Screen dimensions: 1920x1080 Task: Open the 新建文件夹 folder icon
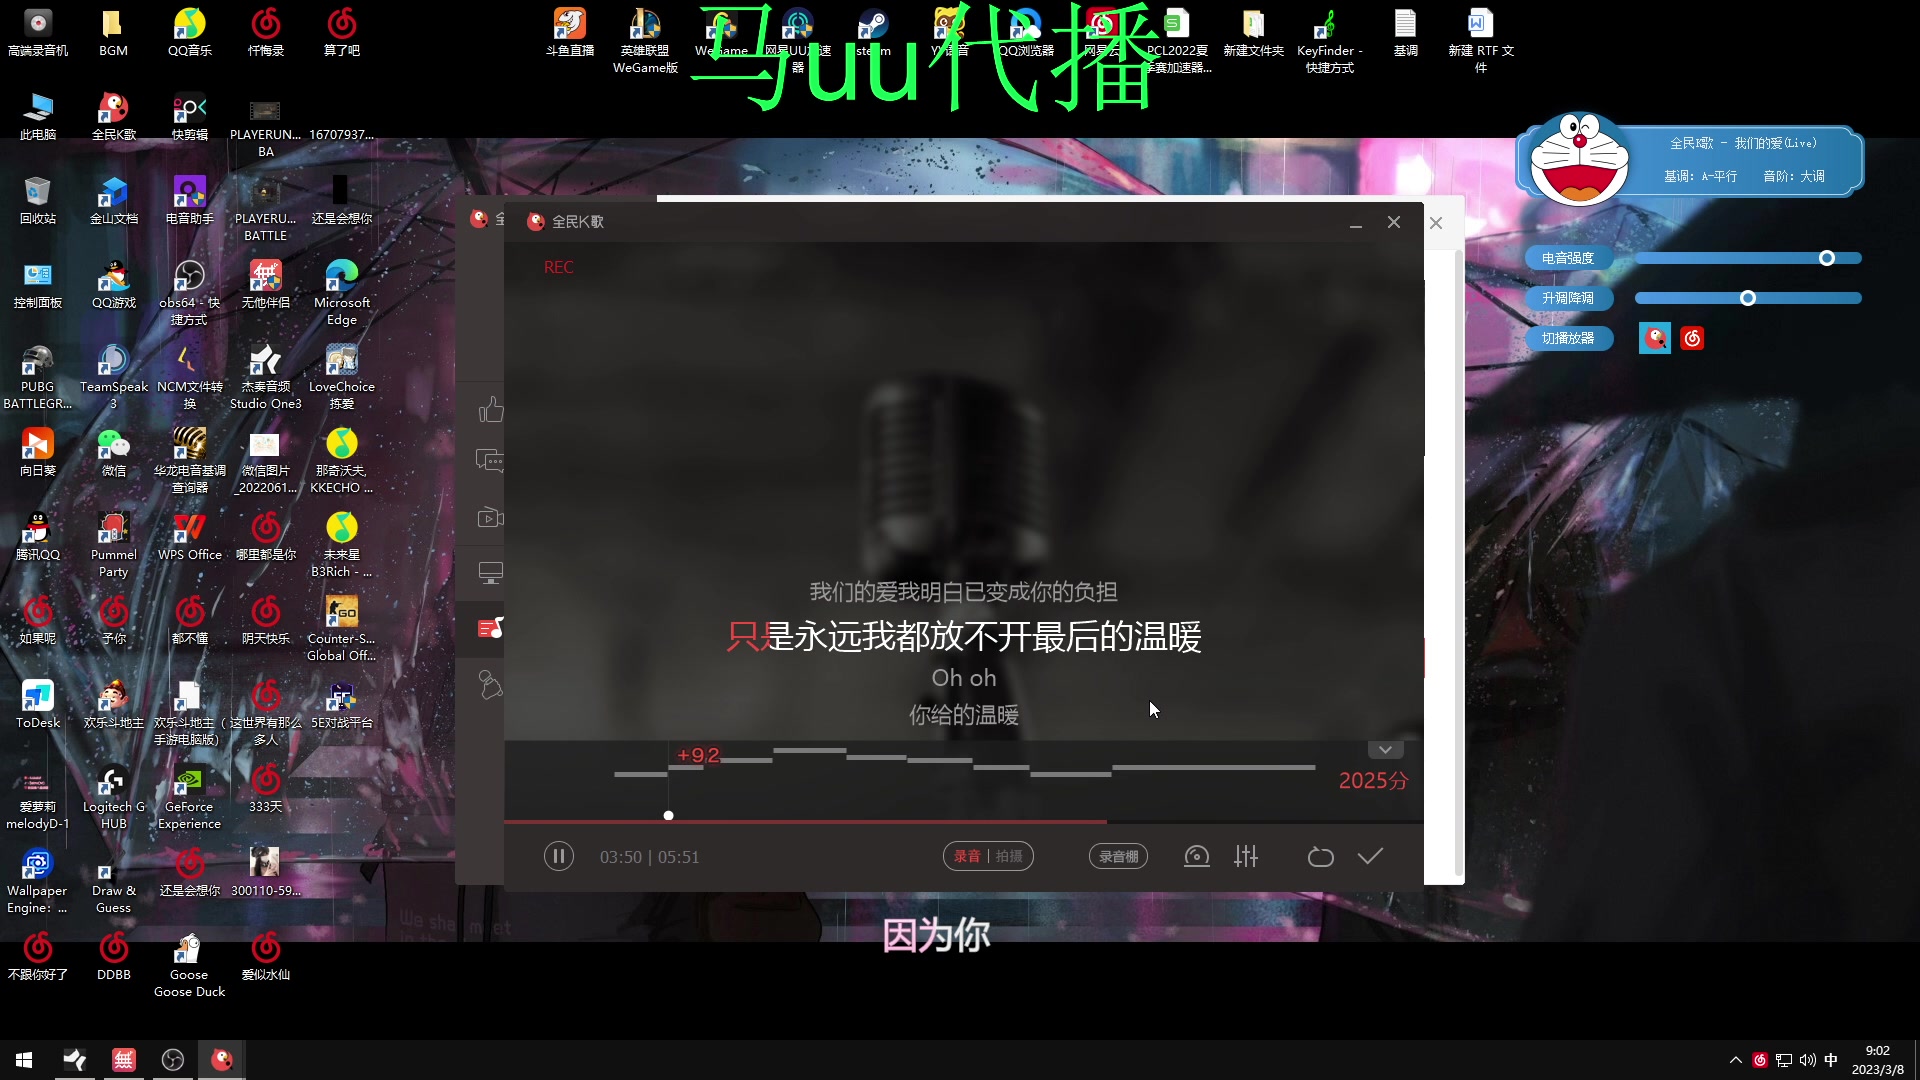click(1253, 33)
